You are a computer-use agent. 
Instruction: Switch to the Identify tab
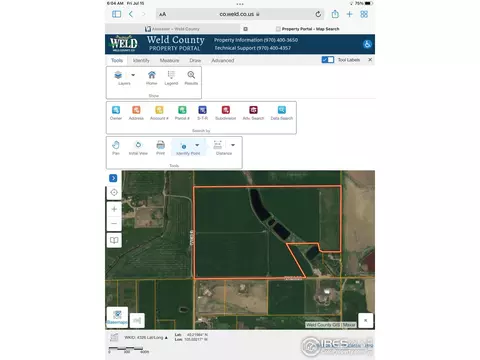[141, 60]
